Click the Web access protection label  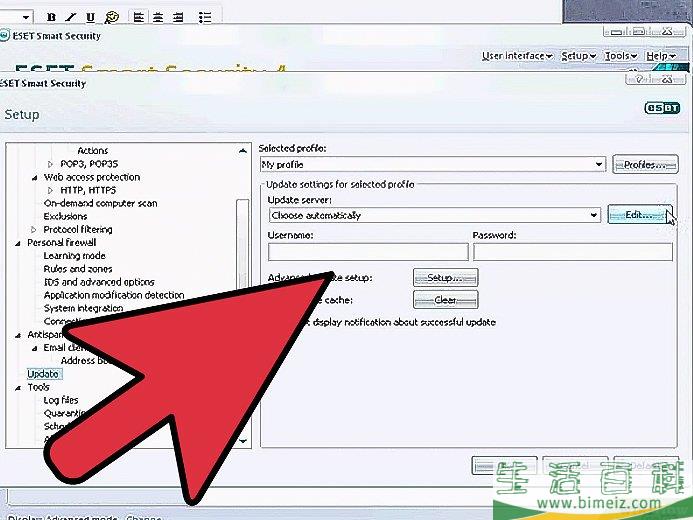pos(92,177)
